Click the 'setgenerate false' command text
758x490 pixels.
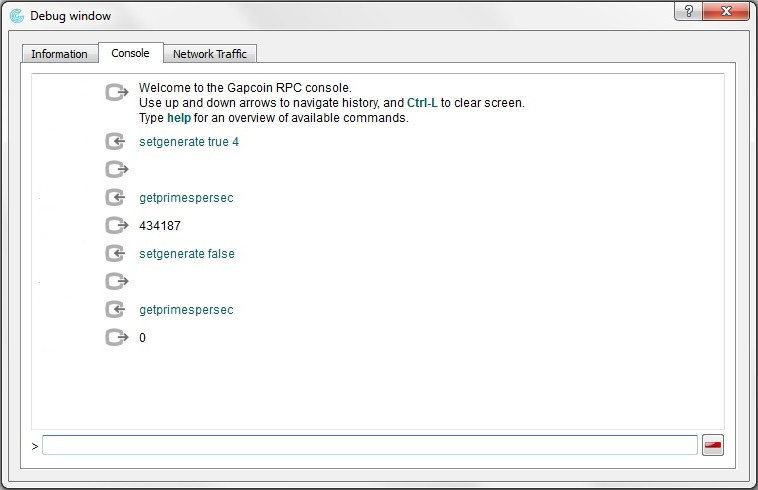pos(187,254)
